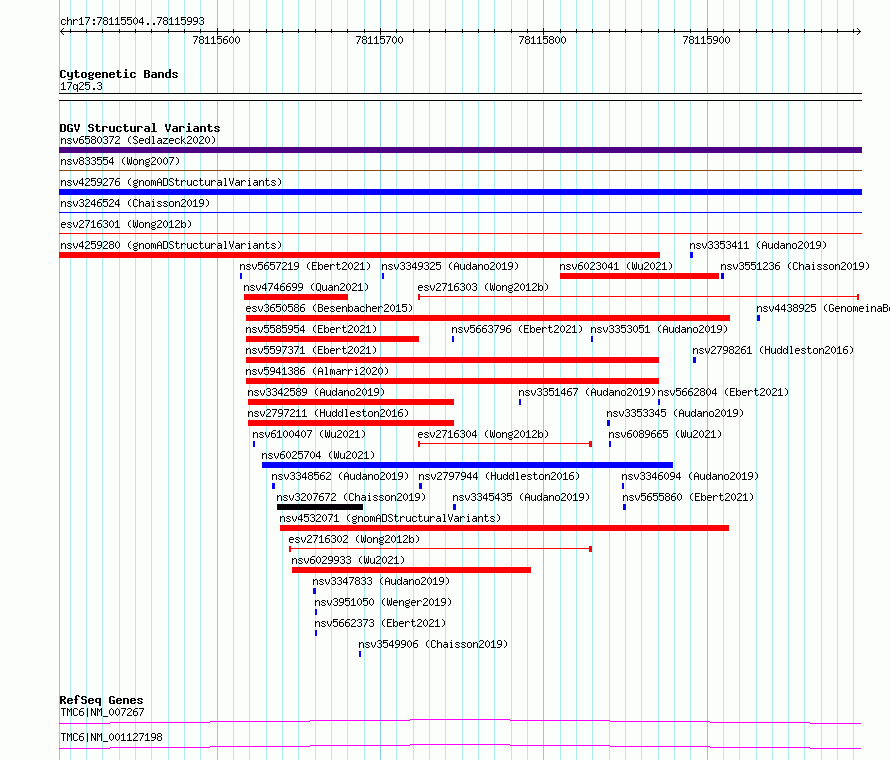Click nsv3342589 (Audano2019) label
The width and height of the screenshot is (890, 760).
coord(316,392)
